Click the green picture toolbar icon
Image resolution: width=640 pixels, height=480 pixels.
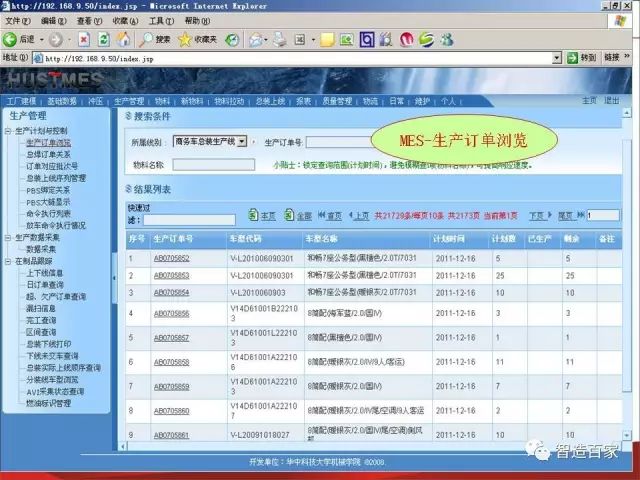[x=346, y=40]
